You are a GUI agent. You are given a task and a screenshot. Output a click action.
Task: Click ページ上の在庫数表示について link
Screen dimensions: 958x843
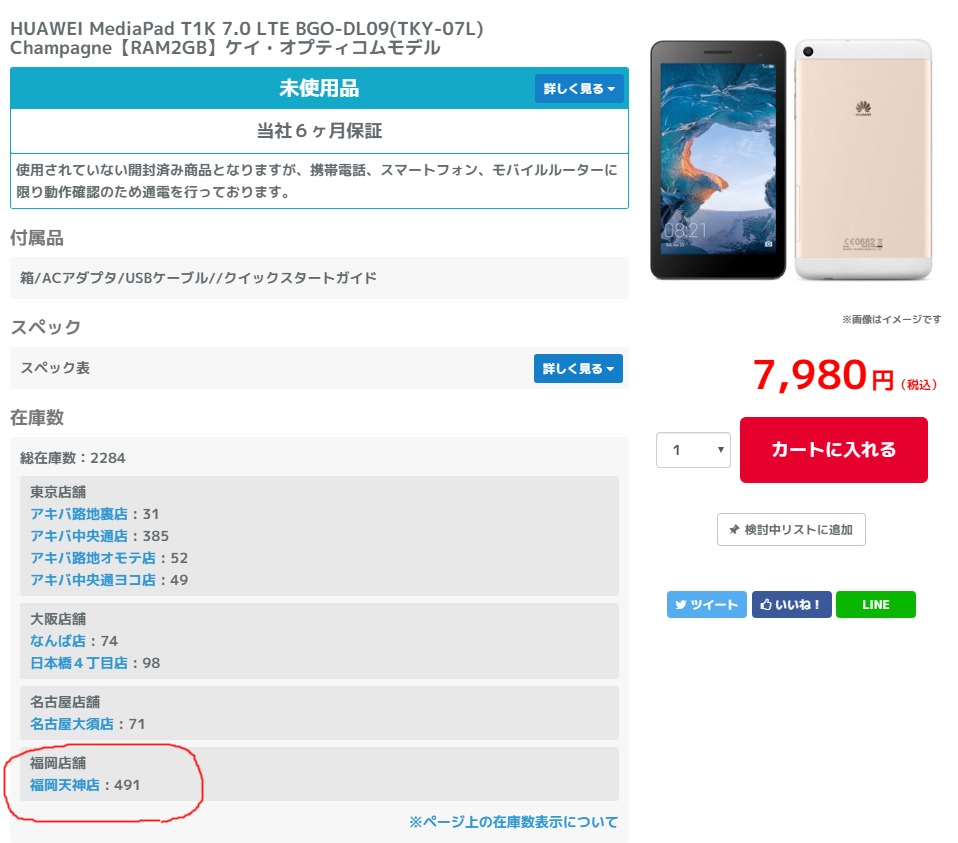513,822
